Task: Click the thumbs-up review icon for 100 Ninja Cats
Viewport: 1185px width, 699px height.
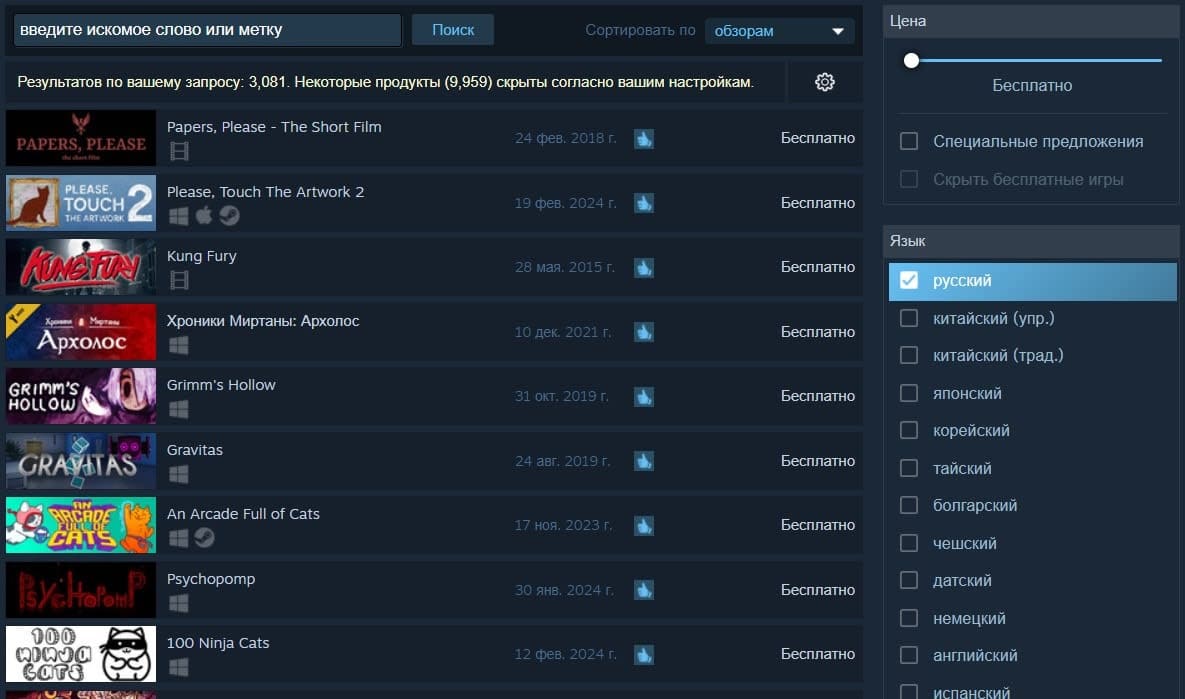Action: click(x=644, y=654)
